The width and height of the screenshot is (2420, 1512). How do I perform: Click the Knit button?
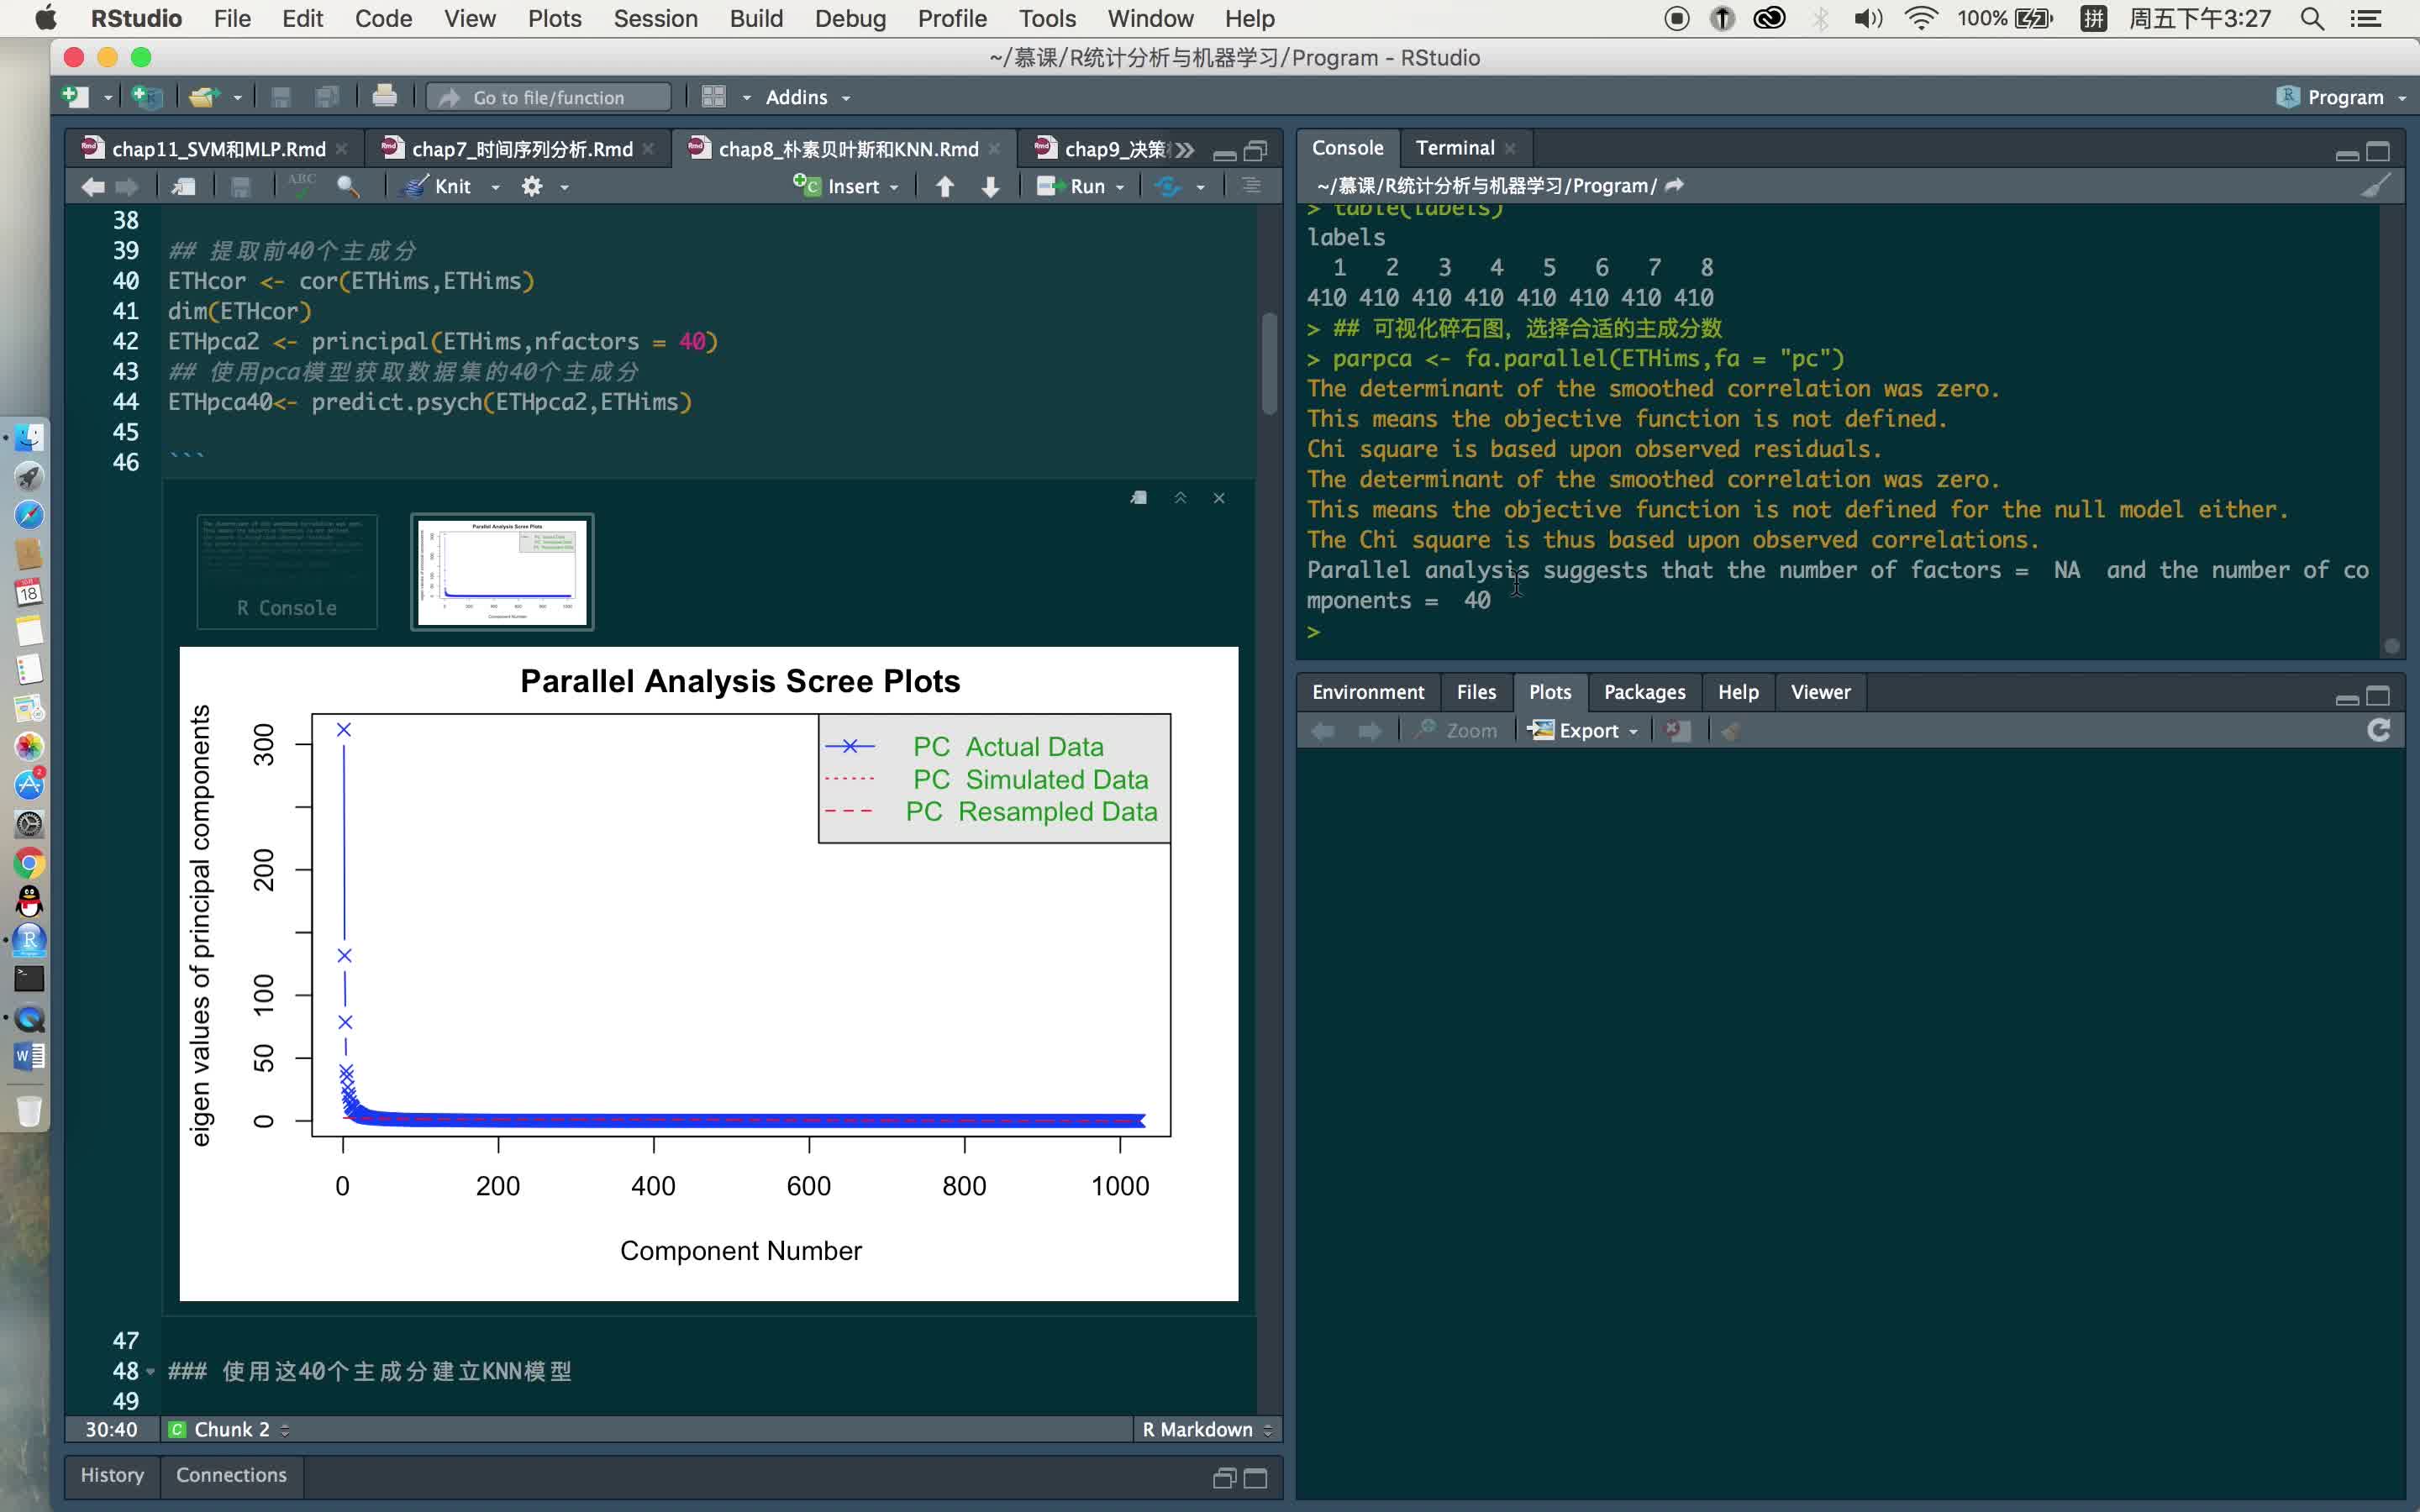(x=438, y=187)
